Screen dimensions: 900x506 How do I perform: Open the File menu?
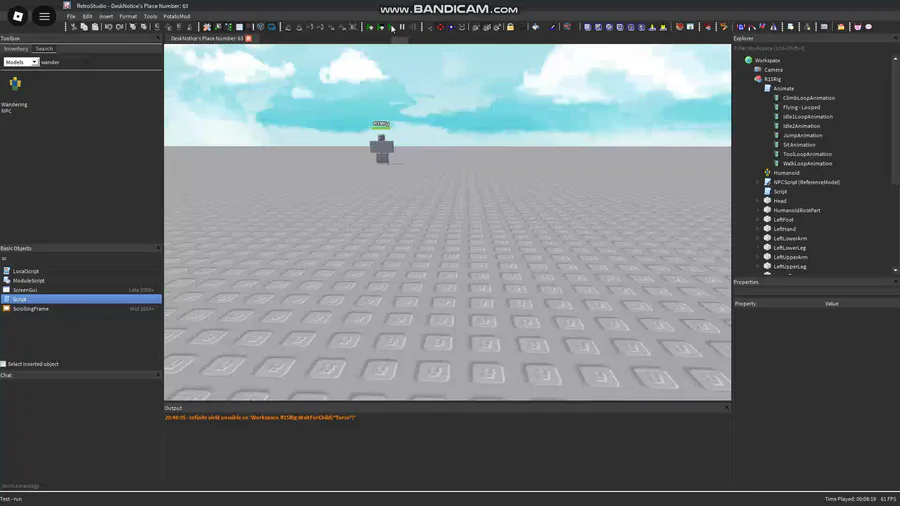tap(71, 17)
